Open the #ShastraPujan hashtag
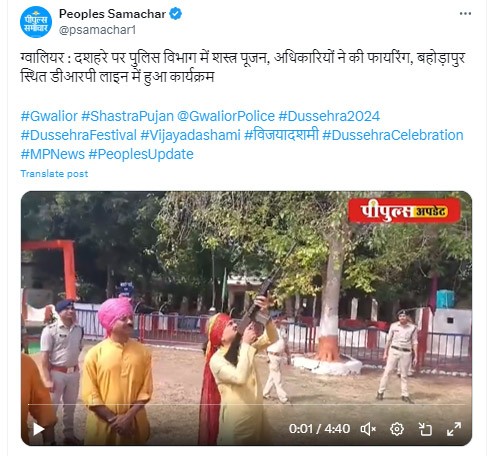This screenshot has height=456, width=504. coord(128,117)
